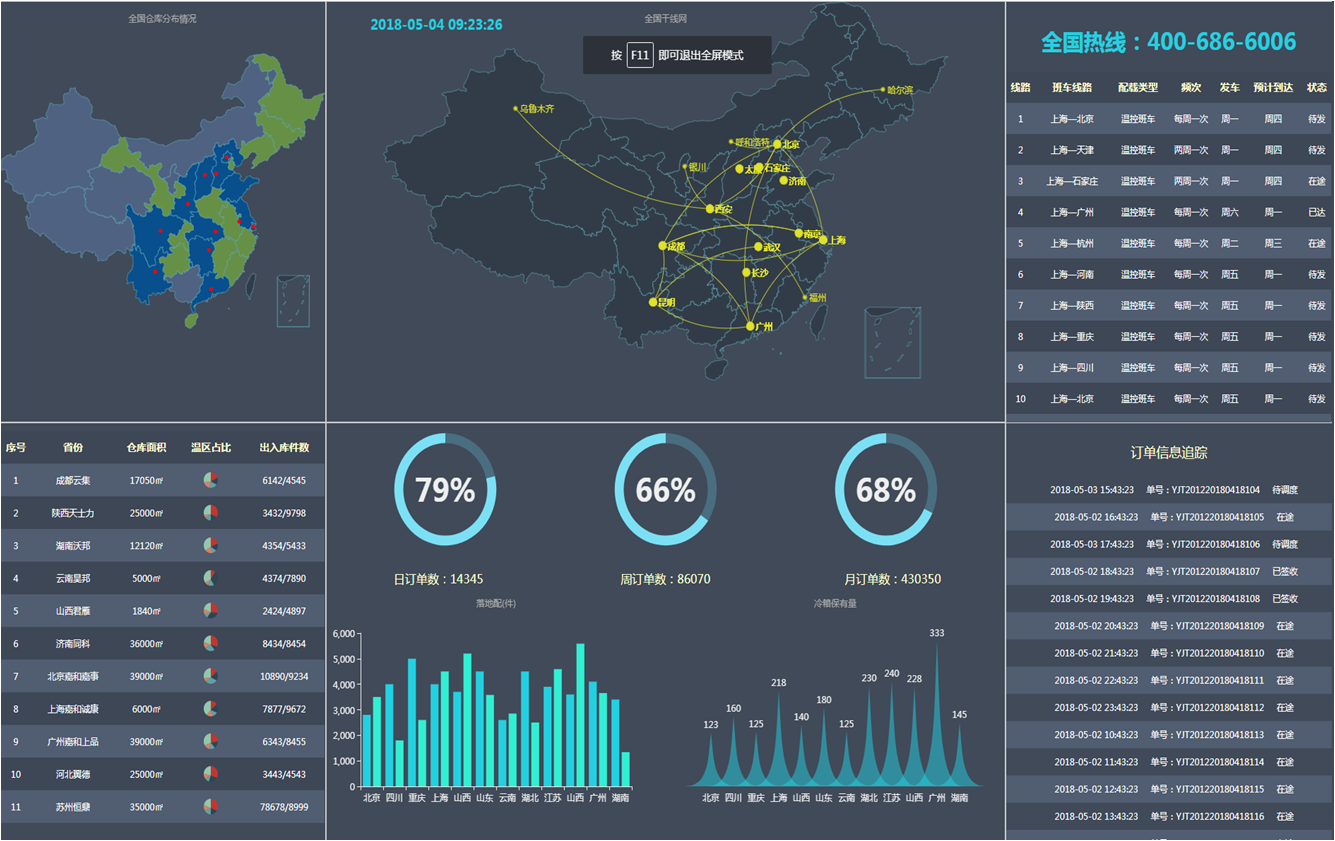Select the 上海—天津 route row
This screenshot has height=841, width=1335.
click(1168, 150)
